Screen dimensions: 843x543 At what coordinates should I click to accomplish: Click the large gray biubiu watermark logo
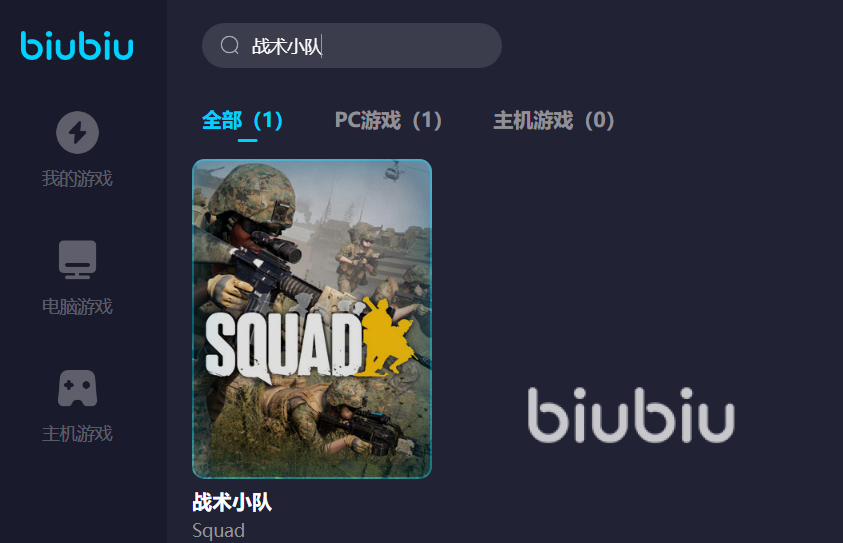(631, 416)
